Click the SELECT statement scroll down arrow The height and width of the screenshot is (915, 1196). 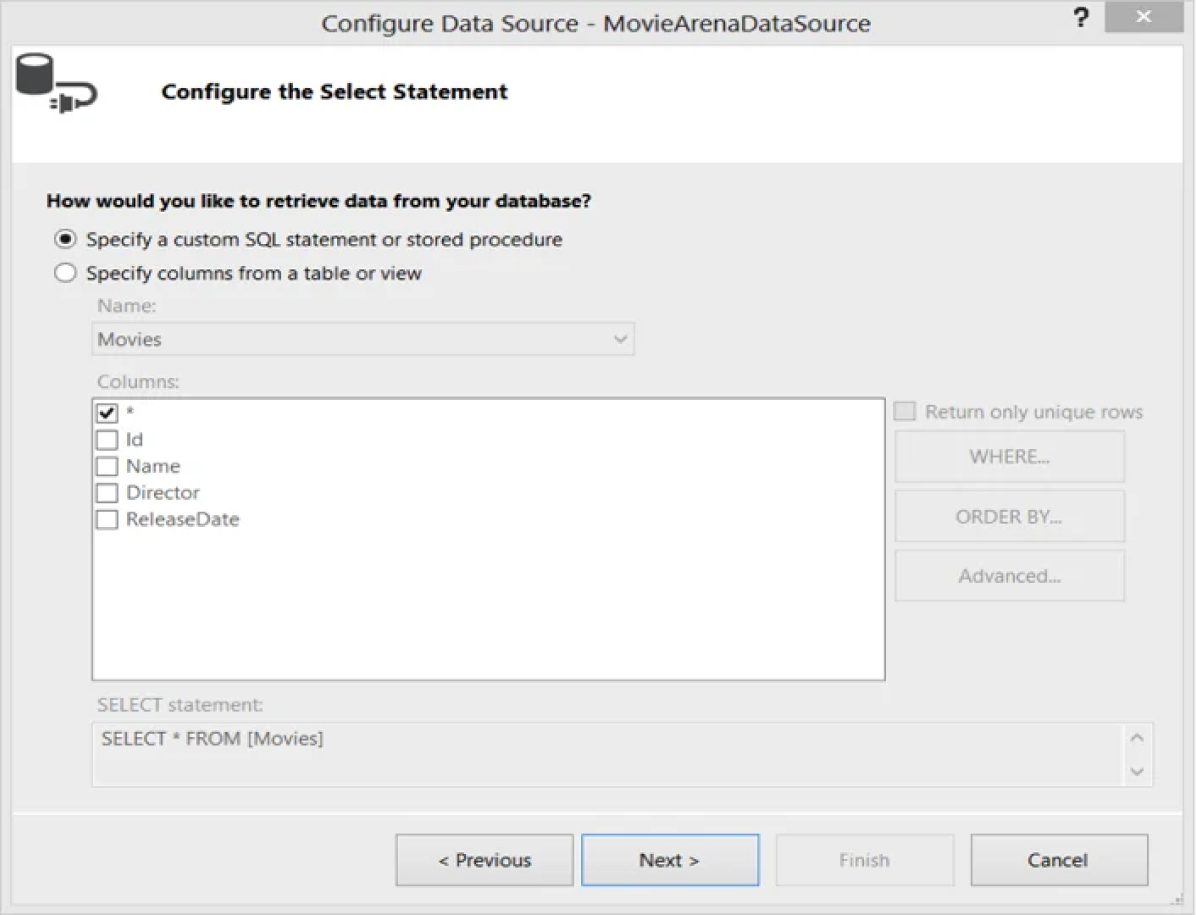1137,772
